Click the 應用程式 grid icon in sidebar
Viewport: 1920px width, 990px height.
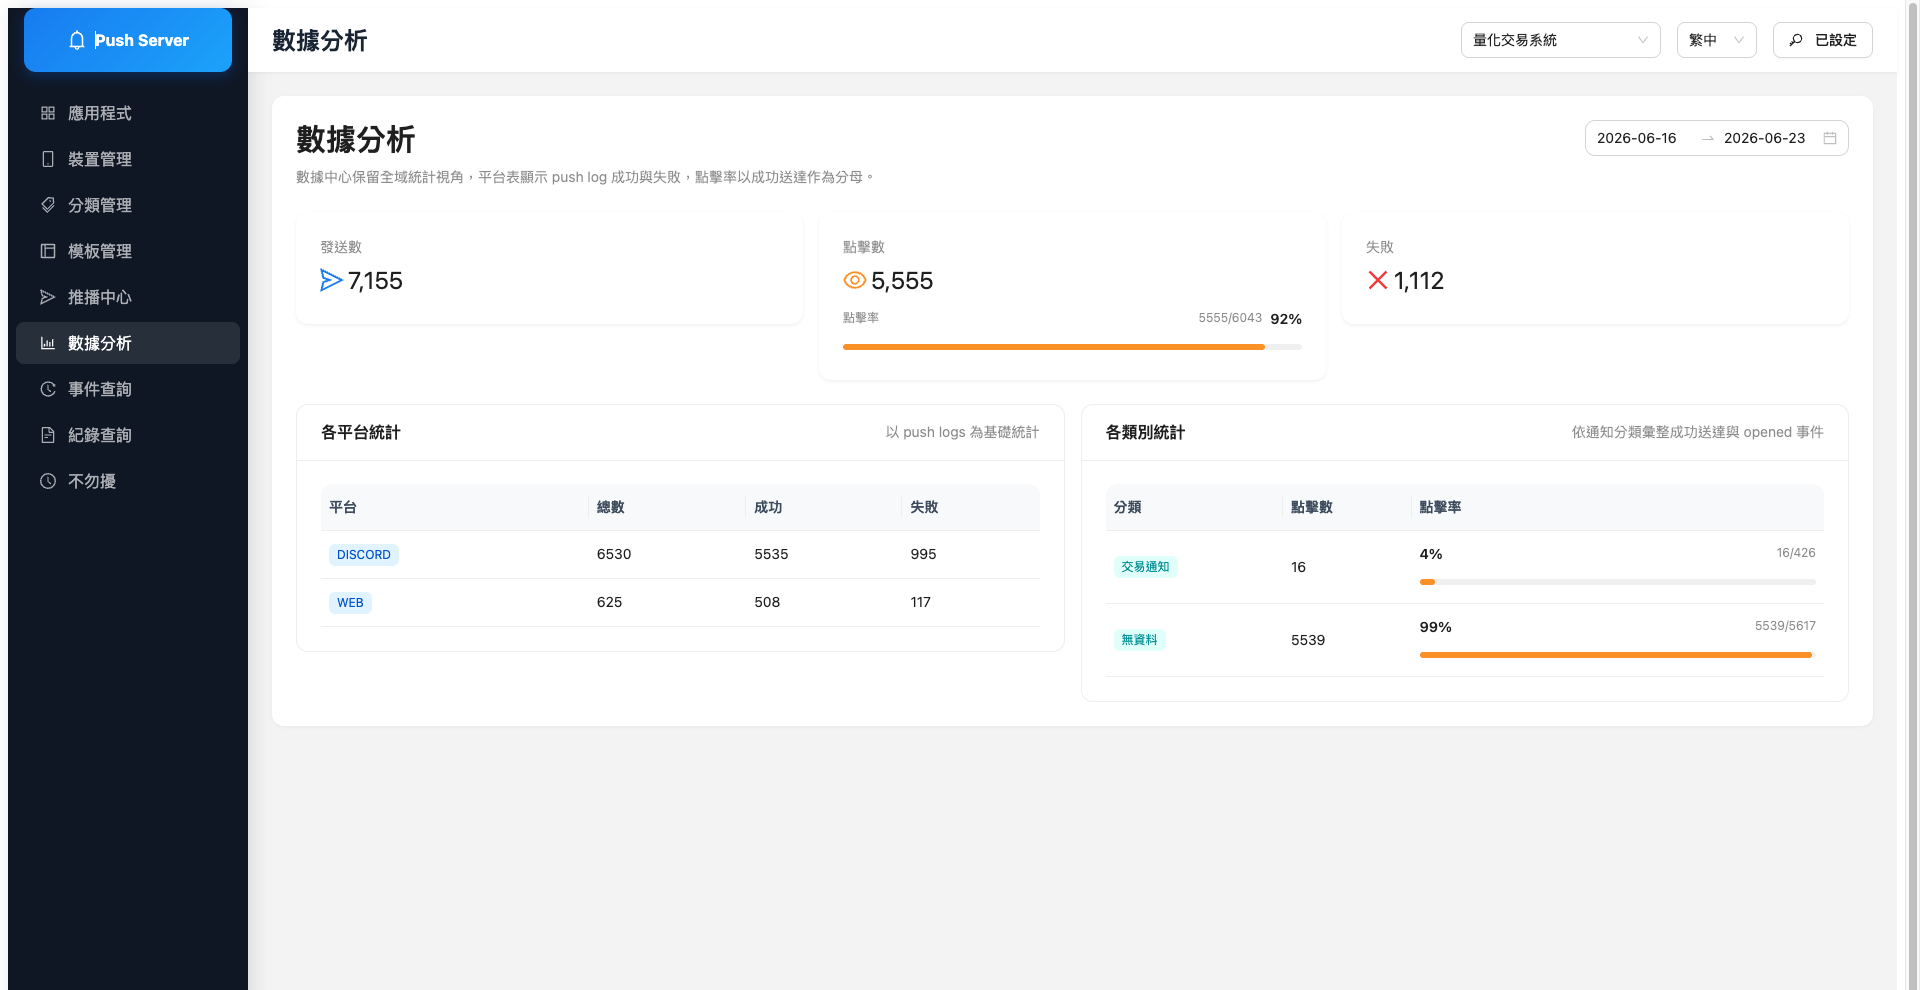point(47,113)
